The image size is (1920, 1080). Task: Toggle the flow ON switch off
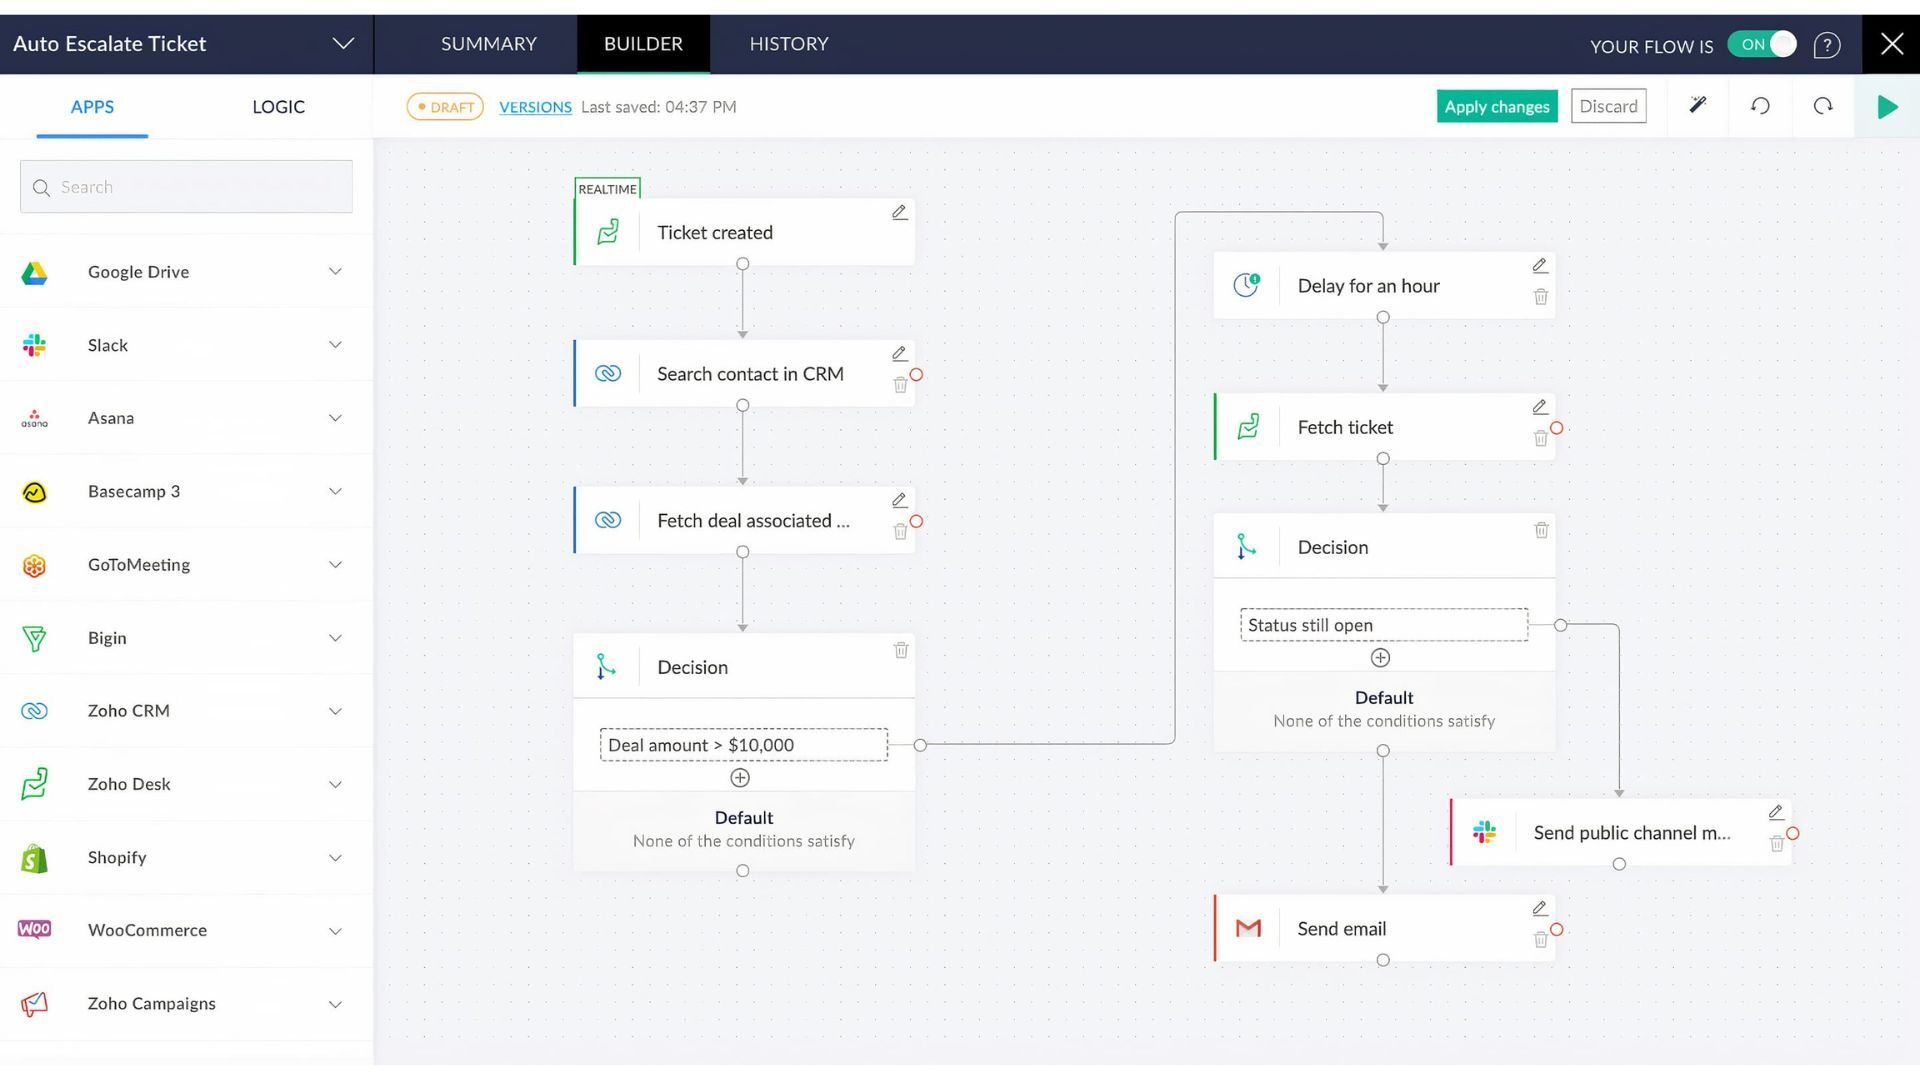tap(1762, 45)
